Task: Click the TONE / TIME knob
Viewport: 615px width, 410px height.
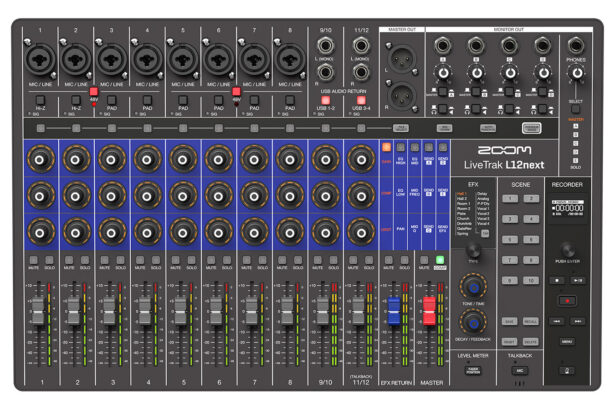Action: 473,288
